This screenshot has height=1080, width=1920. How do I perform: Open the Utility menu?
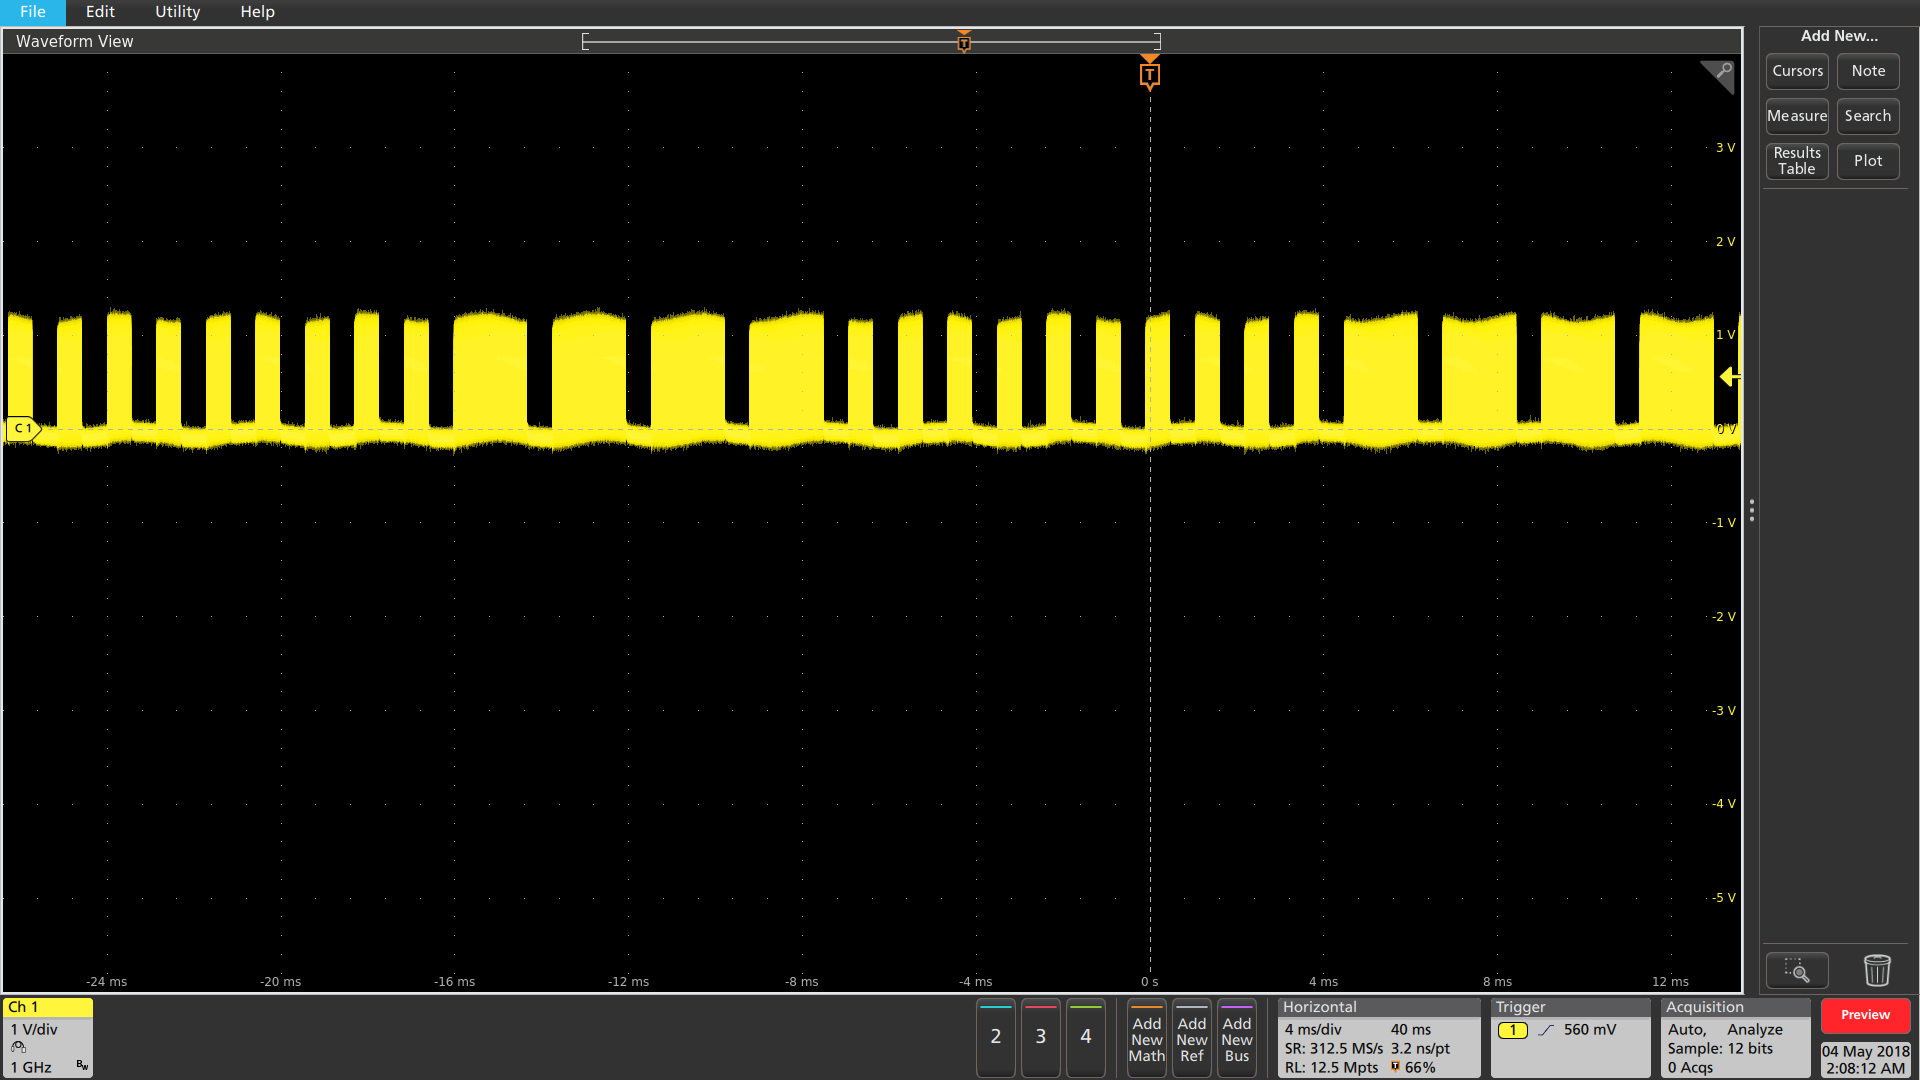177,12
